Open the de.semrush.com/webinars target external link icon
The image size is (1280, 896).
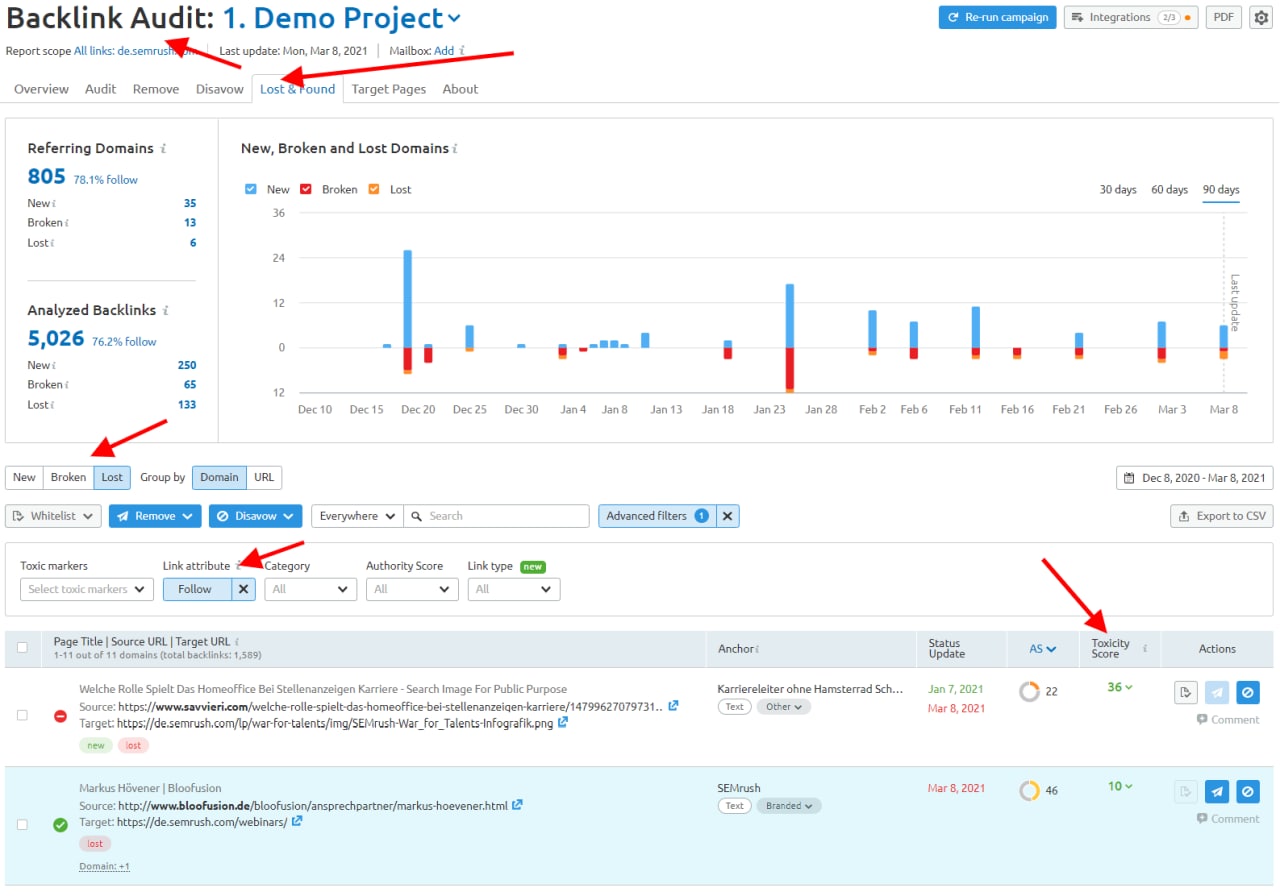(297, 821)
